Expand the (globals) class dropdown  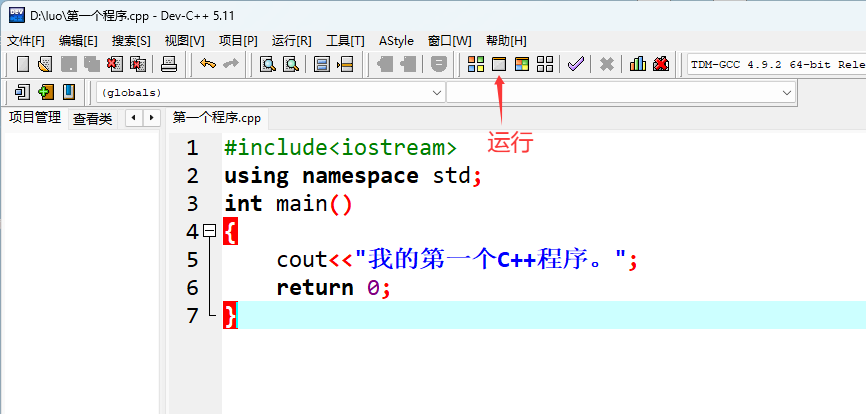(x=436, y=93)
